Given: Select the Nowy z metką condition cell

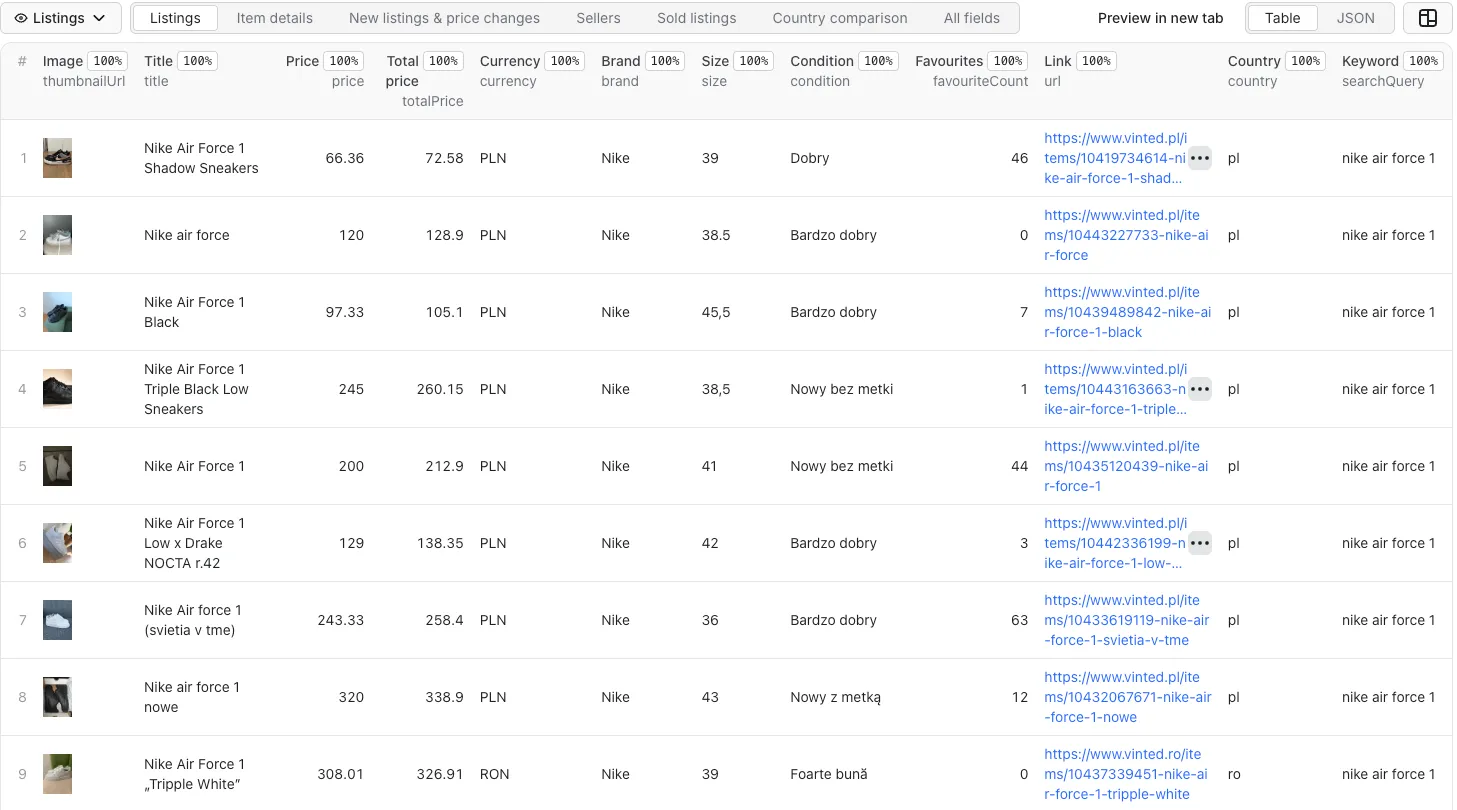Looking at the screenshot, I should (x=835, y=697).
